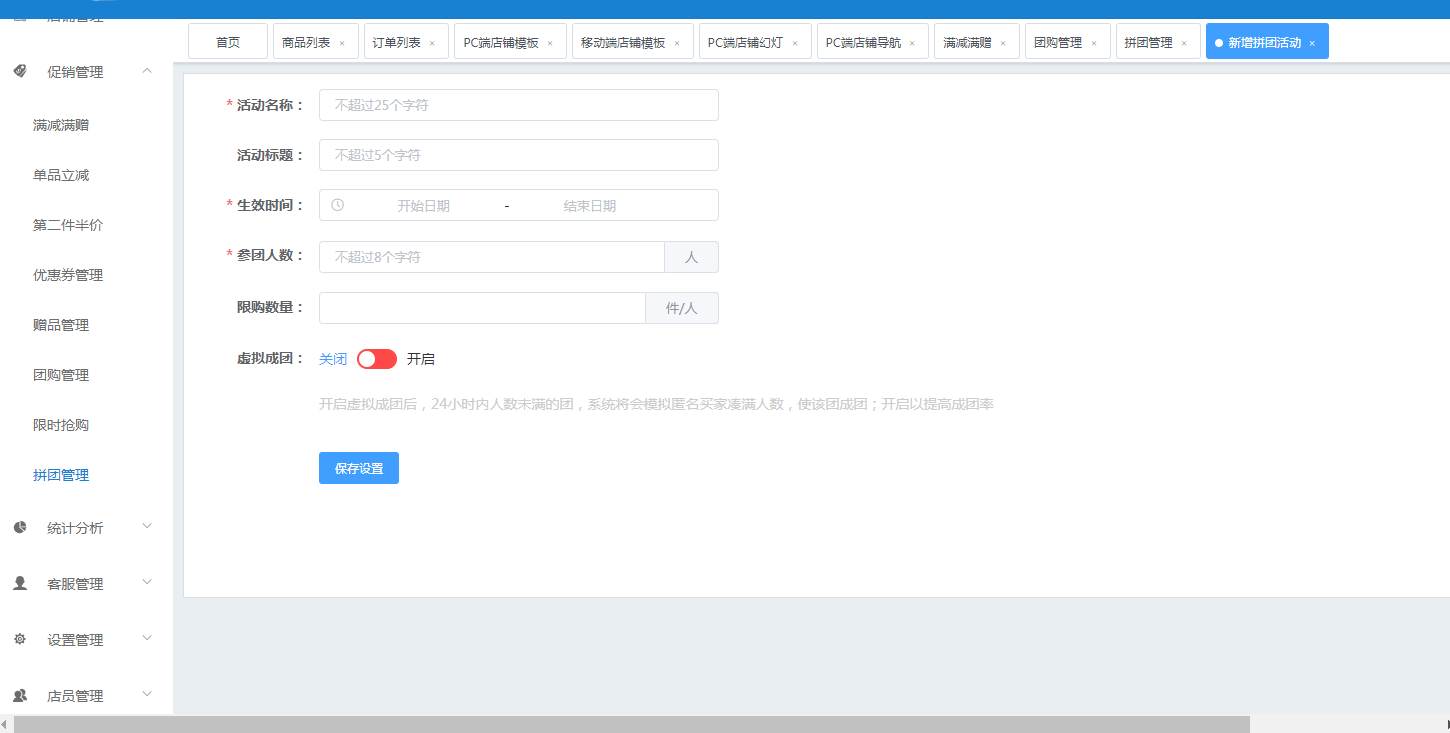Click the clock icon in date field
The image size is (1450, 733).
pyautogui.click(x=338, y=205)
